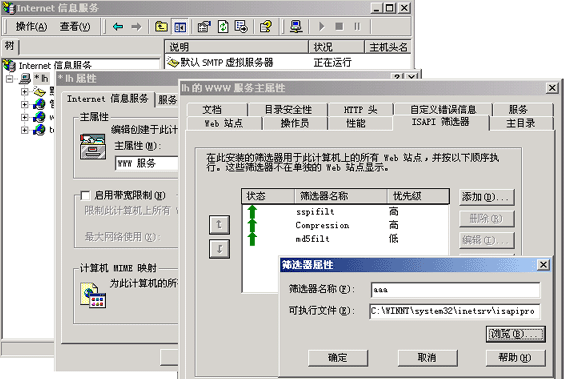The width and height of the screenshot is (566, 380).
Task: Collapse the *lh computer tree node
Action: point(10,78)
